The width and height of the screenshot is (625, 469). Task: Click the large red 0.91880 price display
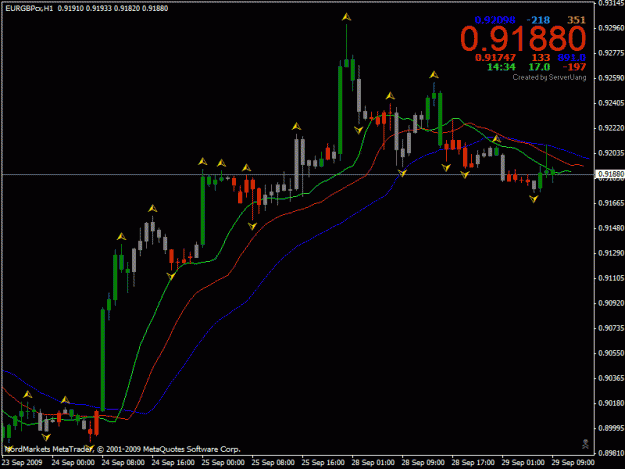pos(523,39)
